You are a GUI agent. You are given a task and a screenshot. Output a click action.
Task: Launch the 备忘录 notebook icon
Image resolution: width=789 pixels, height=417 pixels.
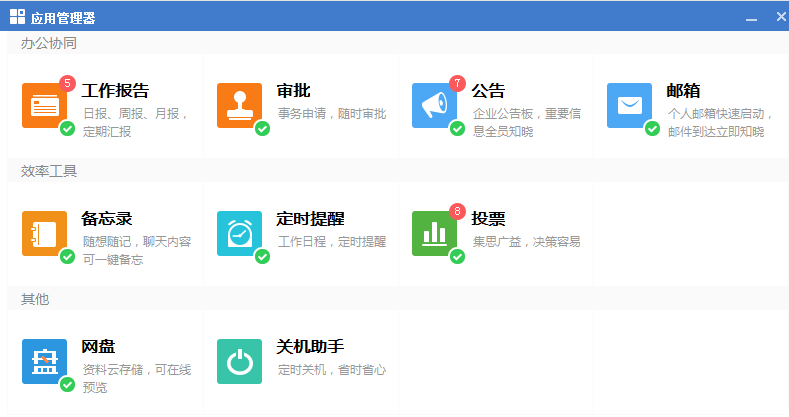[x=44, y=233]
